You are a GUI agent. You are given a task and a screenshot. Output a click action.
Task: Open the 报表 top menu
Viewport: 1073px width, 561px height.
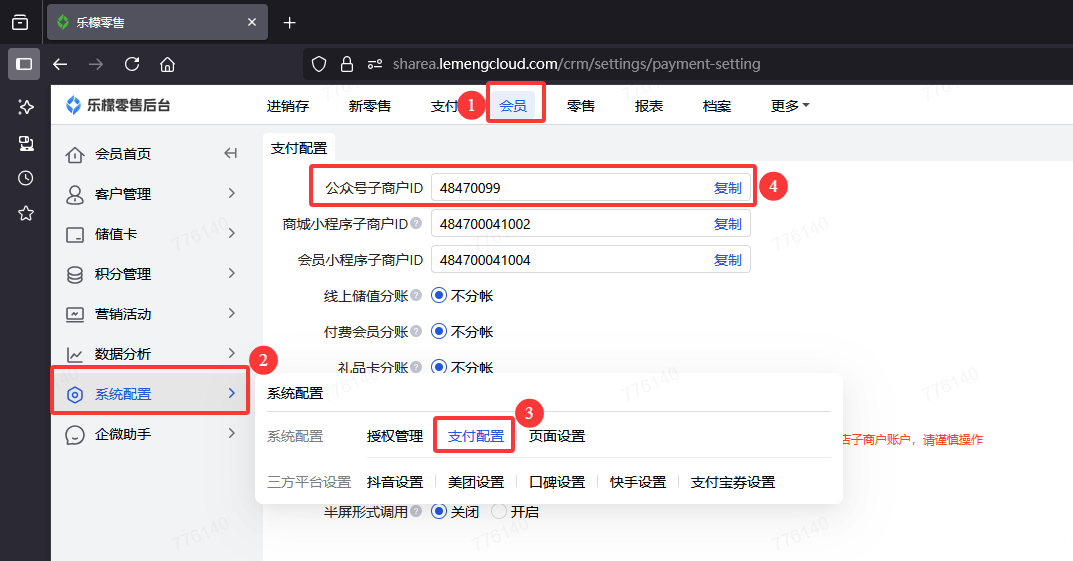pyautogui.click(x=649, y=106)
